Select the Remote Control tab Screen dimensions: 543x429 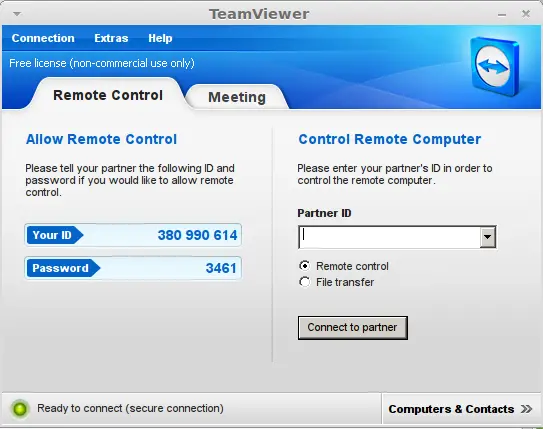point(108,95)
